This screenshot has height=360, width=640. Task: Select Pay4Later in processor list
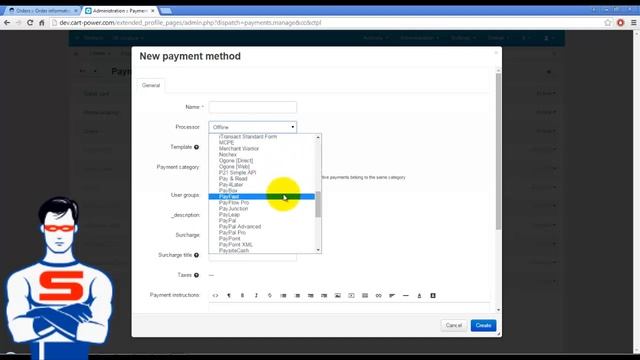tap(231, 185)
